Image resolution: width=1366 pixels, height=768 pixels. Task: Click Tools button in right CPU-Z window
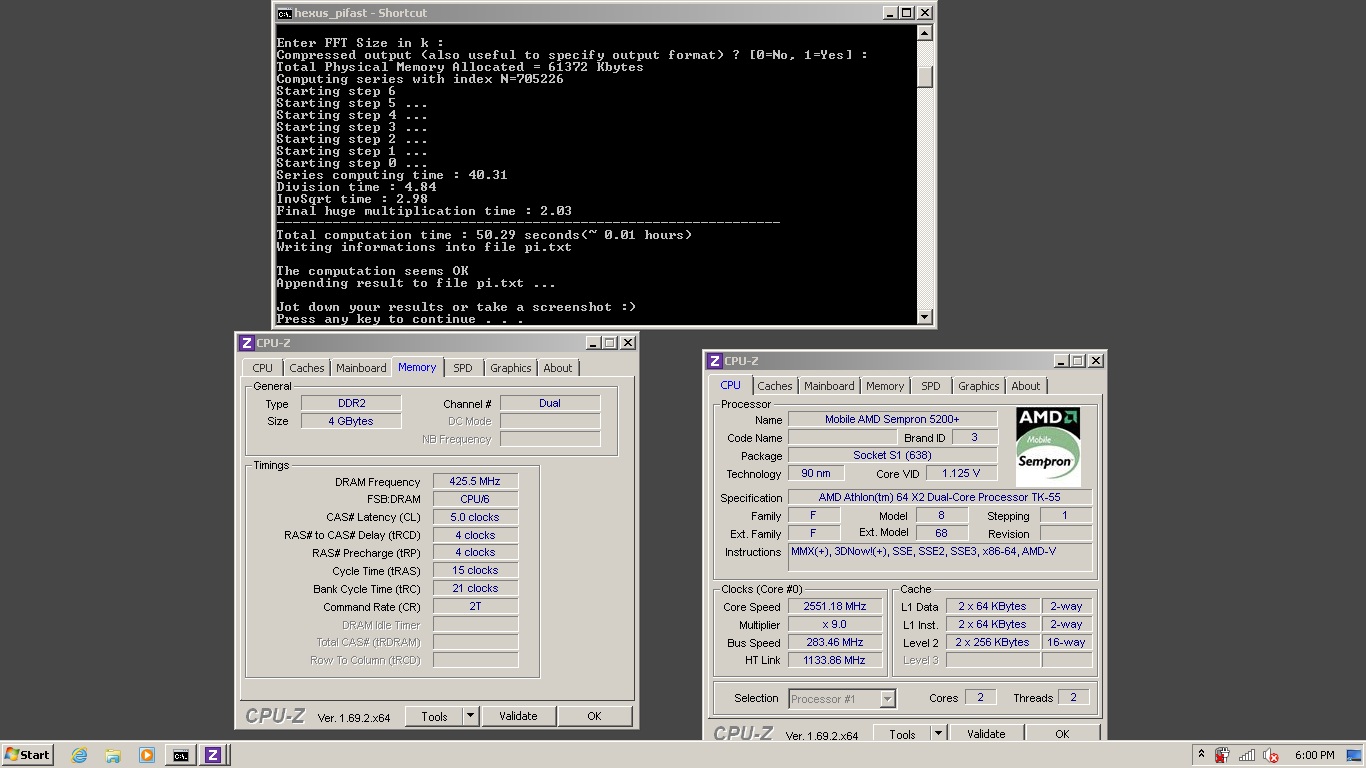tap(902, 734)
